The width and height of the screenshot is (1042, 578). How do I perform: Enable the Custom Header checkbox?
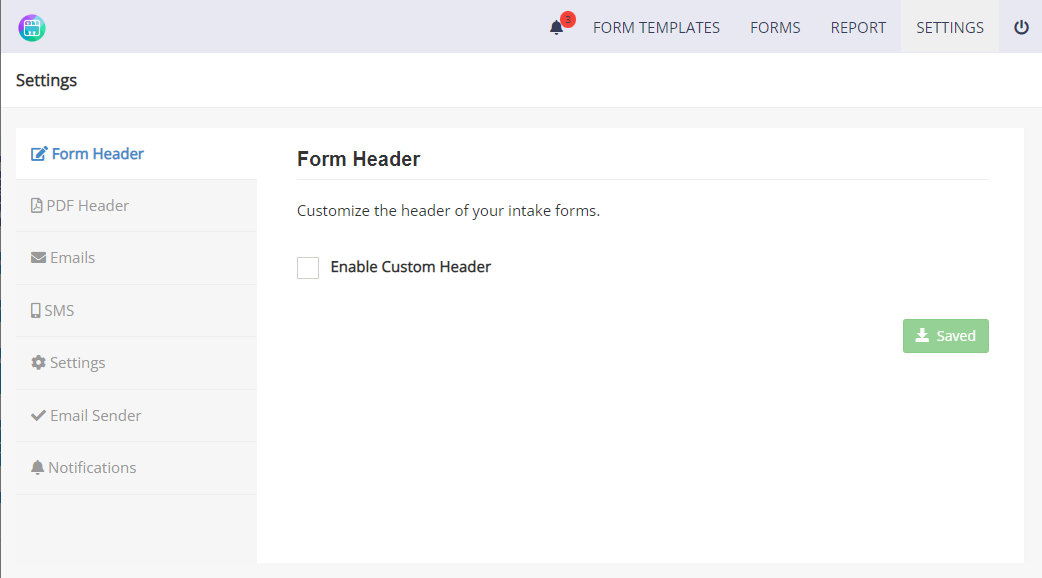[308, 268]
